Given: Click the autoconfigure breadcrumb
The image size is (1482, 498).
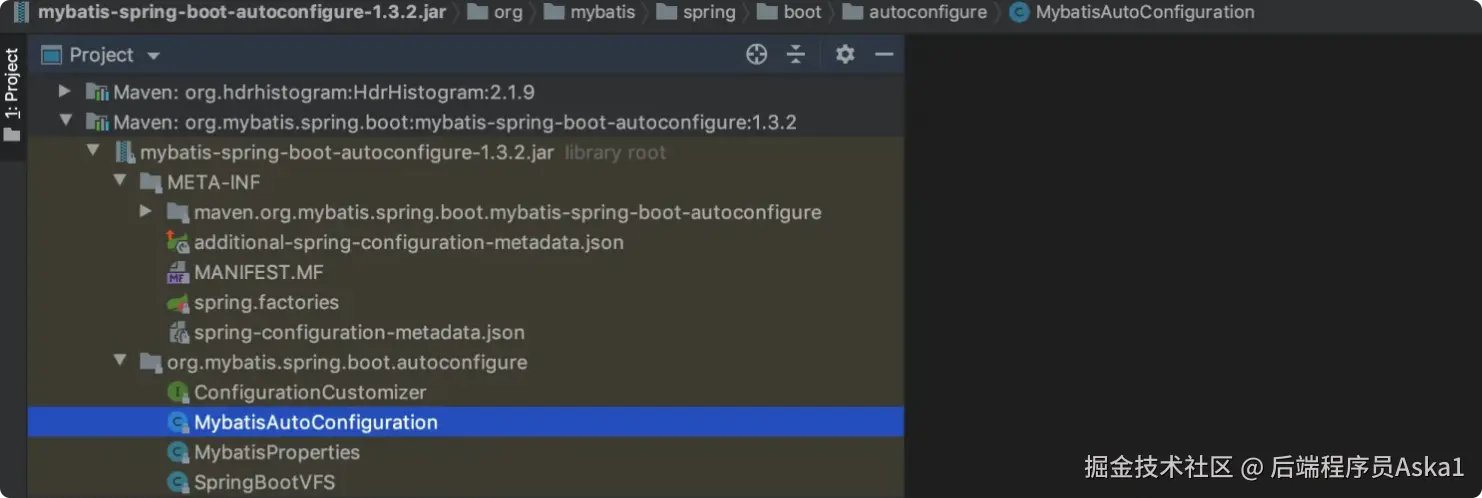Looking at the screenshot, I should (927, 13).
